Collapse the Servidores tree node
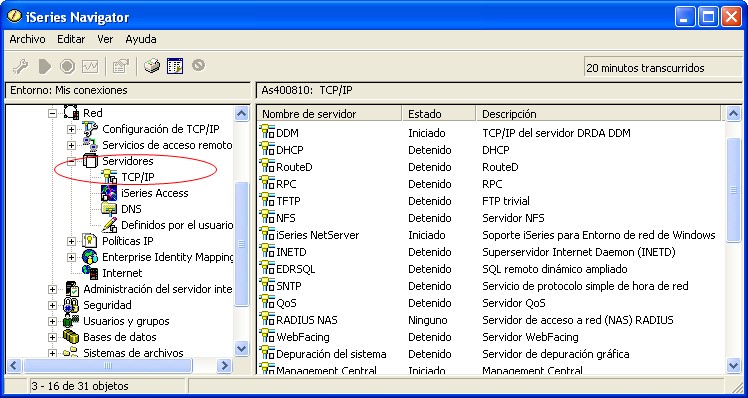 [x=71, y=161]
